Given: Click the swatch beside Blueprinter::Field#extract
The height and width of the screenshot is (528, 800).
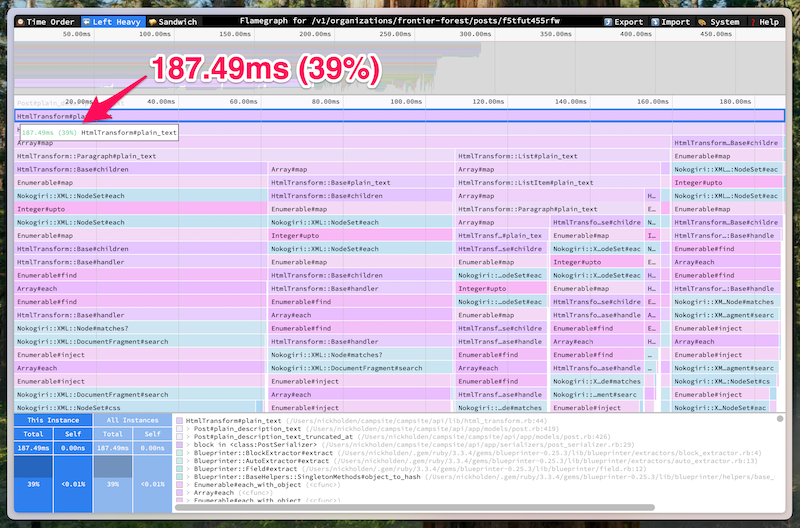Looking at the screenshot, I should click(x=180, y=469).
